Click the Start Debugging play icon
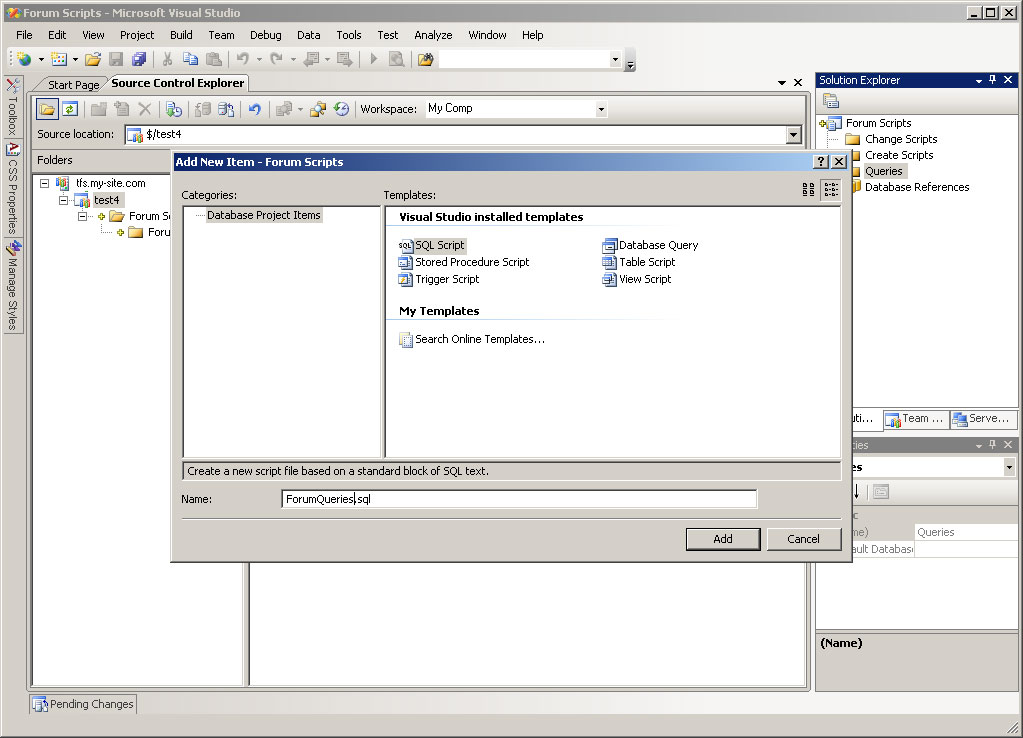Viewport: 1023px width, 738px height. [x=374, y=59]
